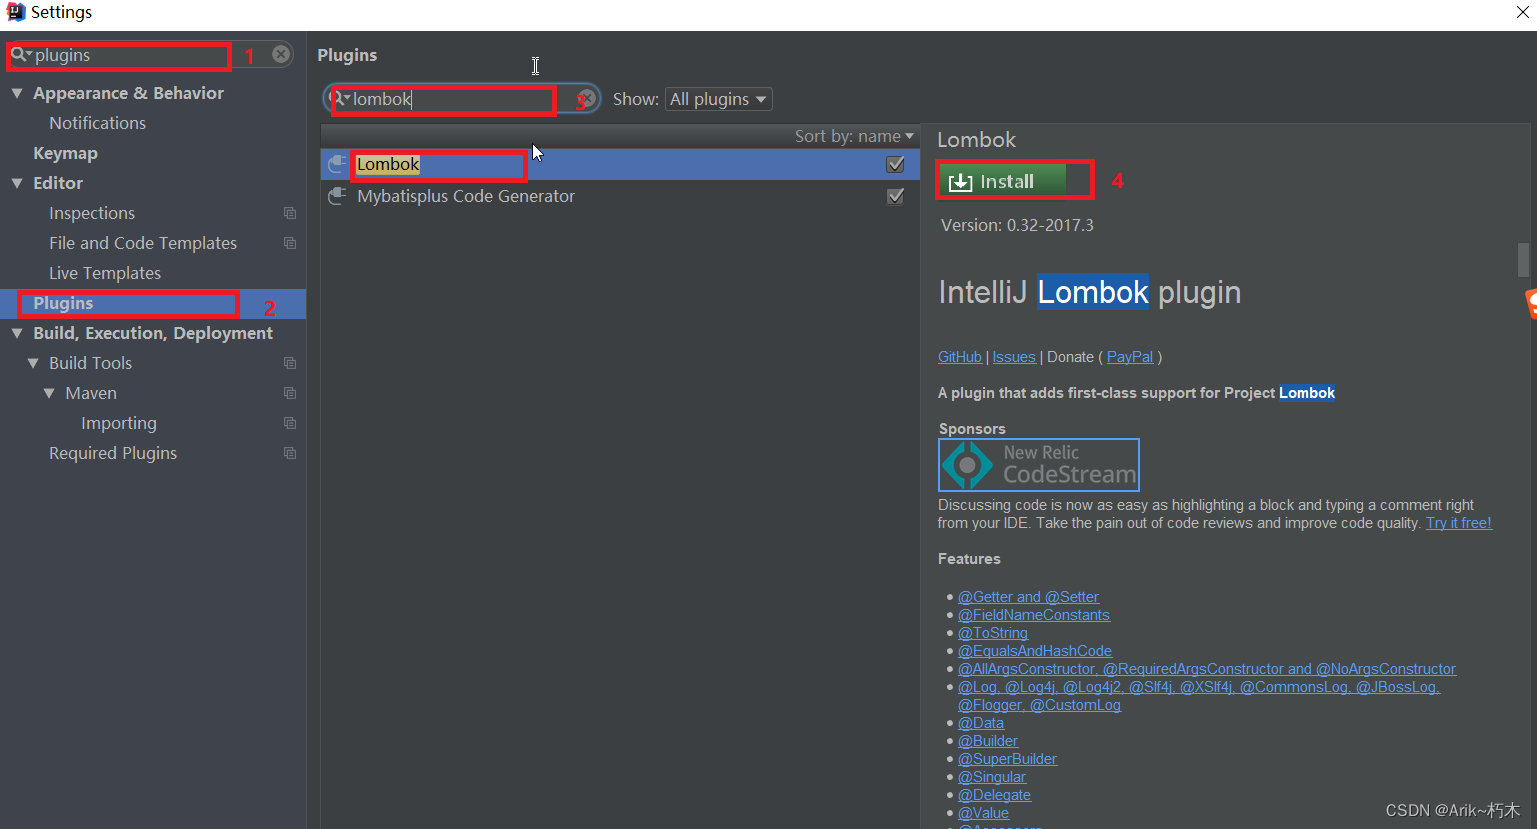Click project-level icon next to Importing
This screenshot has height=829, width=1537.
tap(290, 423)
